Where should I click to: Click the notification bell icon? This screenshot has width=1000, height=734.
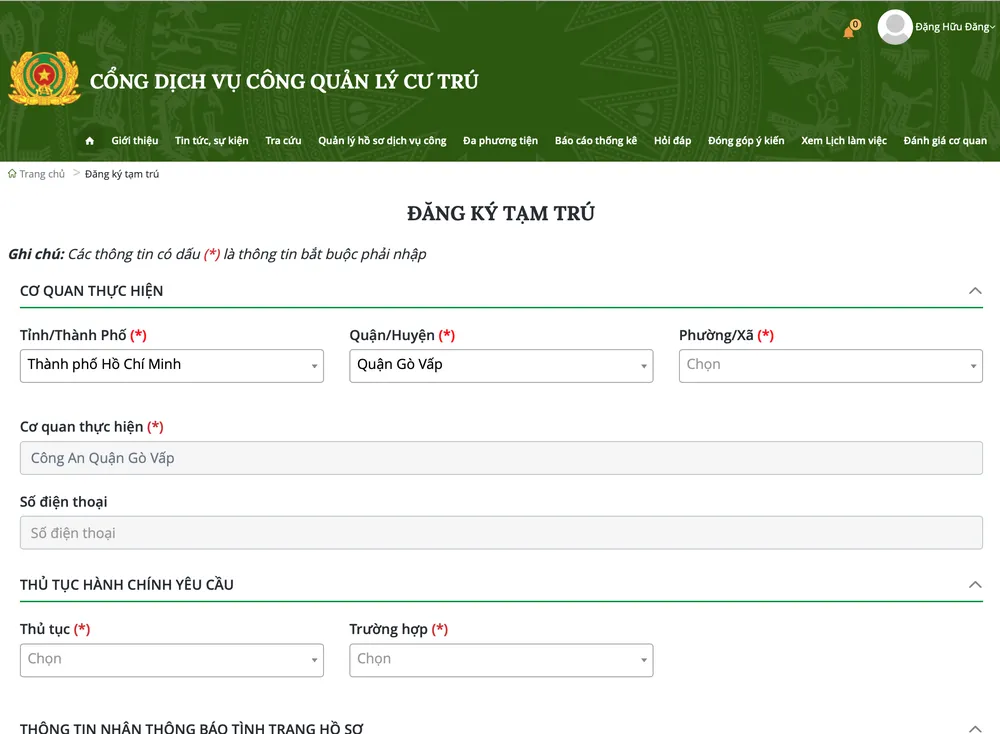848,32
